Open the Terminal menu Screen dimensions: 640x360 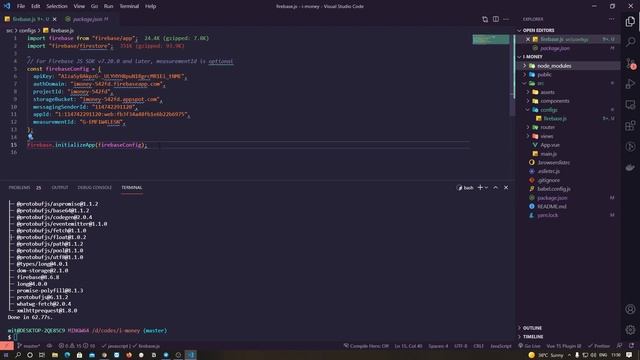[x=129, y=6]
